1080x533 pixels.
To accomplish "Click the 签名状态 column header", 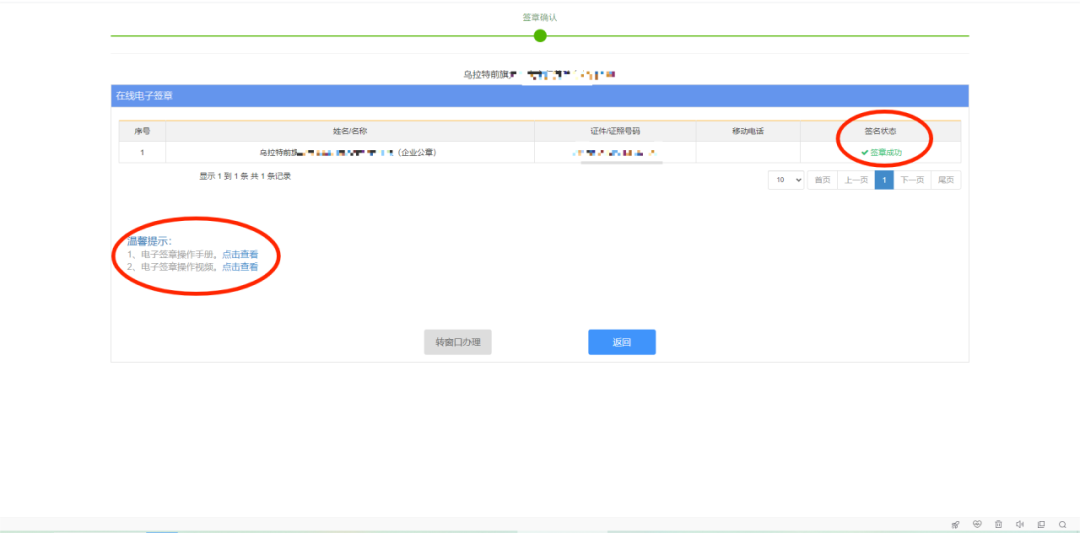I will 880,131.
